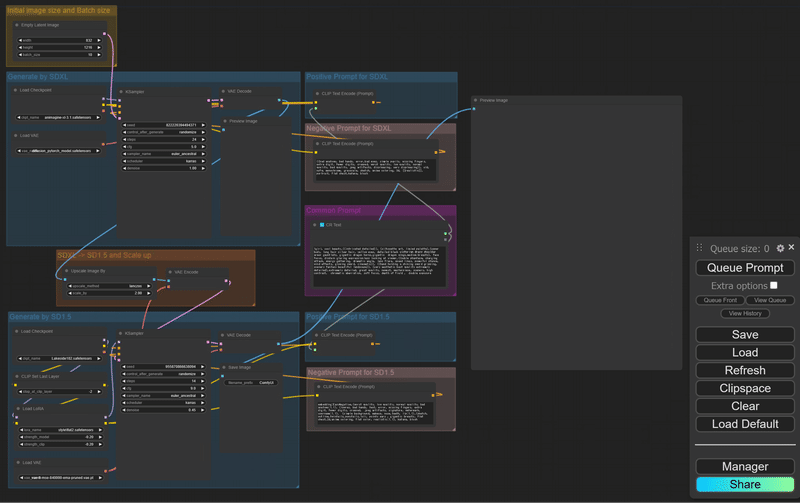Adjust cfg value 5.0 in SDXL KSampler
Viewport: 800px width, 503px height.
164,146
